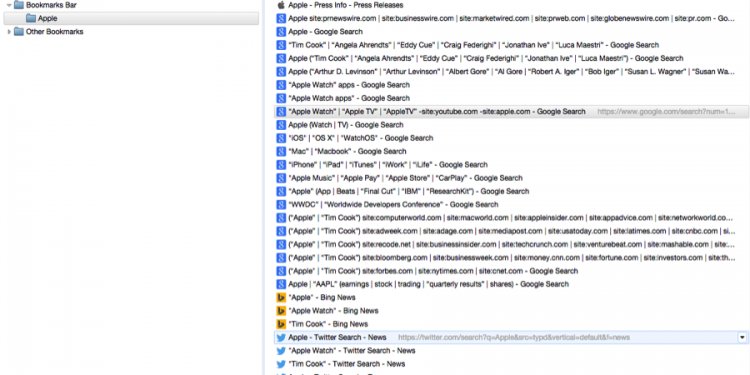This screenshot has width=750, height=375.
Task: Open dropdown arrow on Apple Twitter Search row
Action: pos(742,337)
